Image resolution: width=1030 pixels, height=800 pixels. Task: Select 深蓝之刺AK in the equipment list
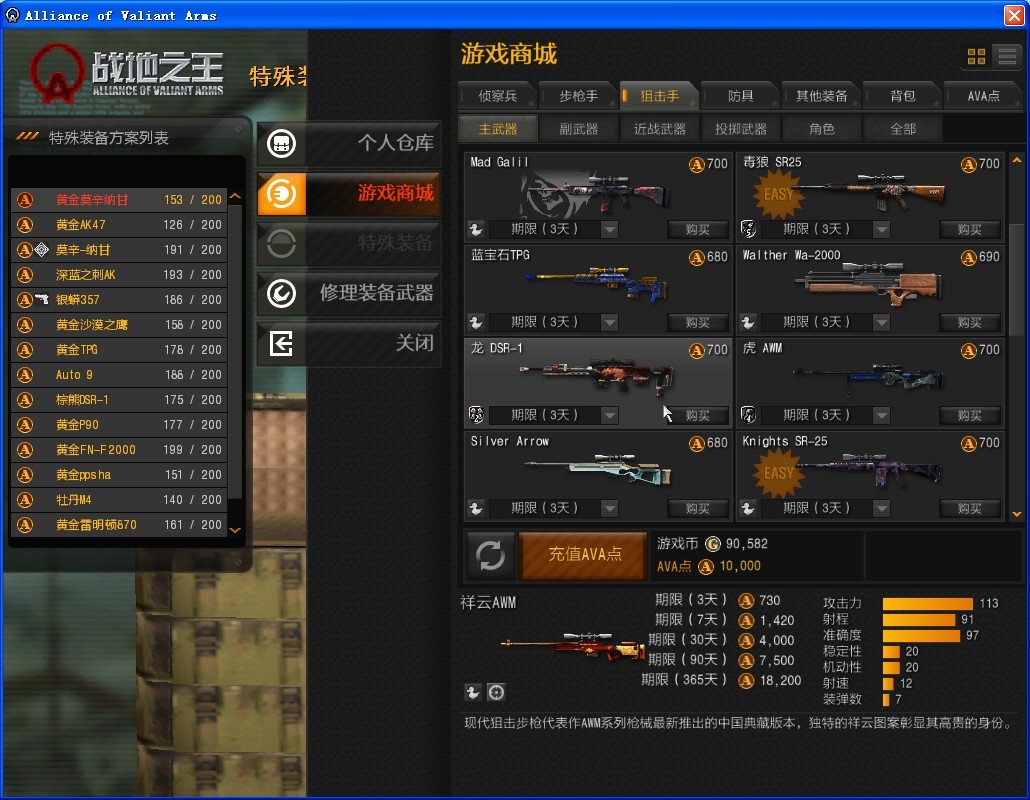click(120, 275)
